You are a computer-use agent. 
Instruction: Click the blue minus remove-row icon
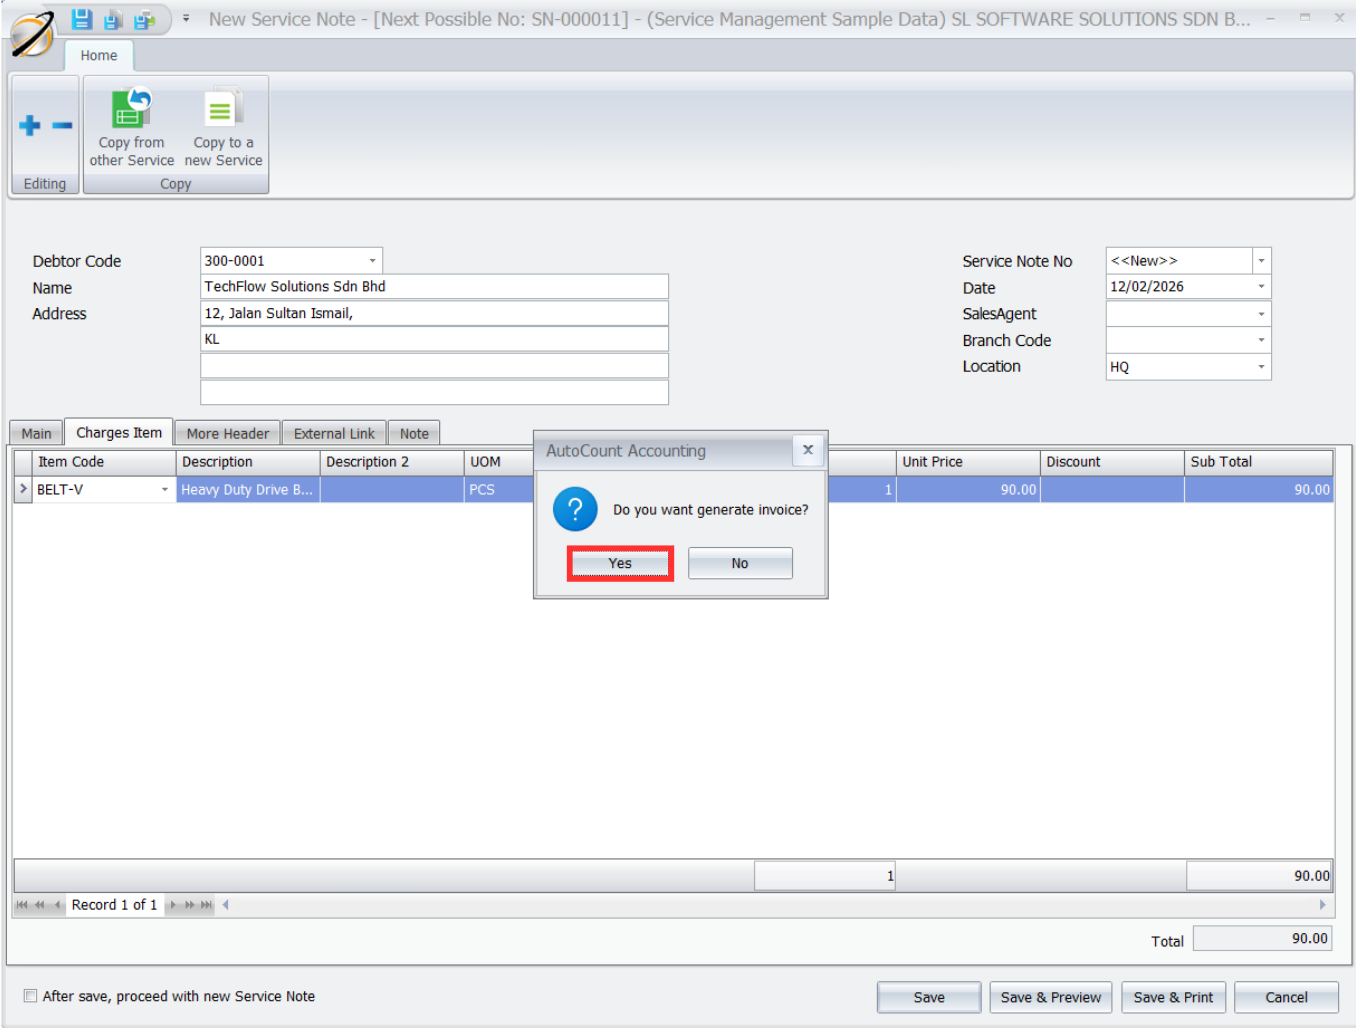coord(62,125)
